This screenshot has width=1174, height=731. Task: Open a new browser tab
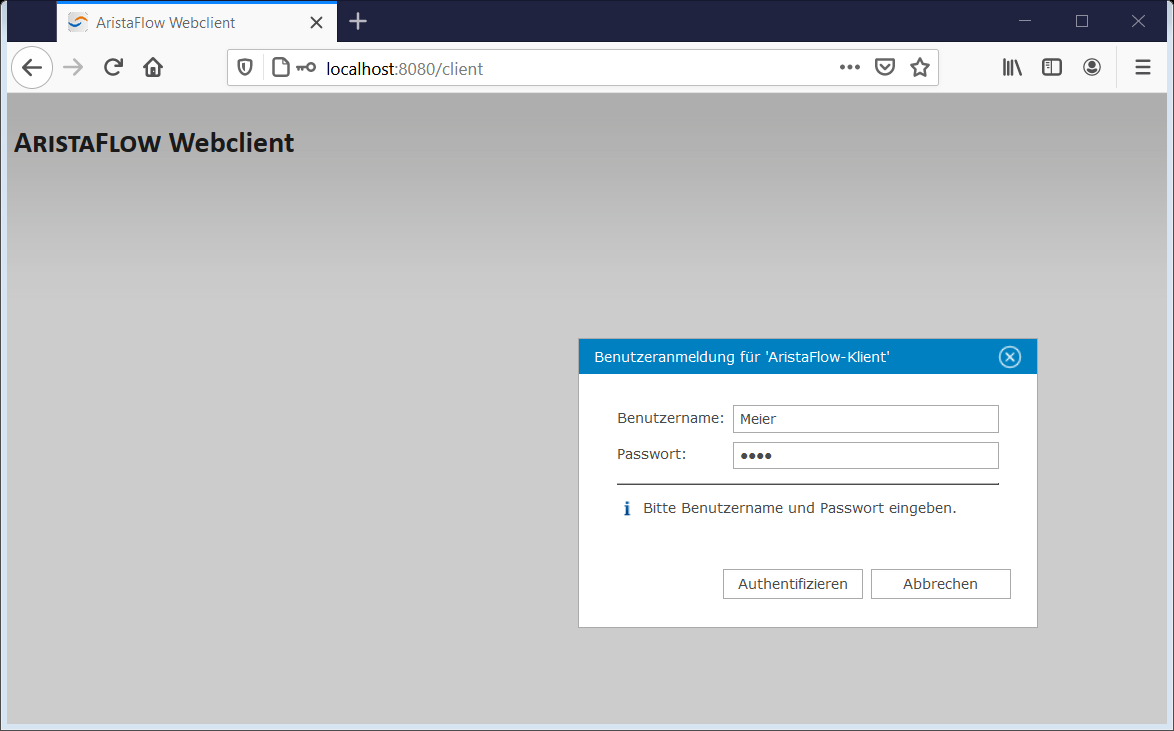tap(358, 22)
